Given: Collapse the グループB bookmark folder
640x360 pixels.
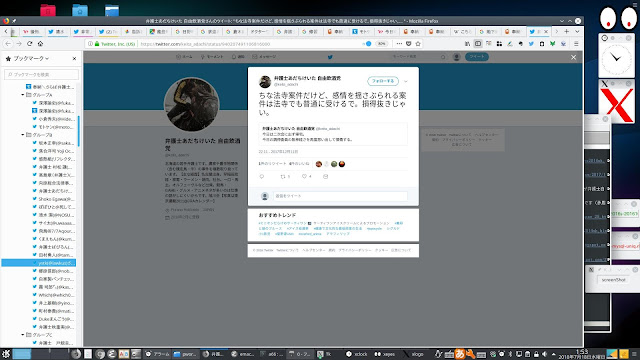Looking at the screenshot, I should [23, 135].
